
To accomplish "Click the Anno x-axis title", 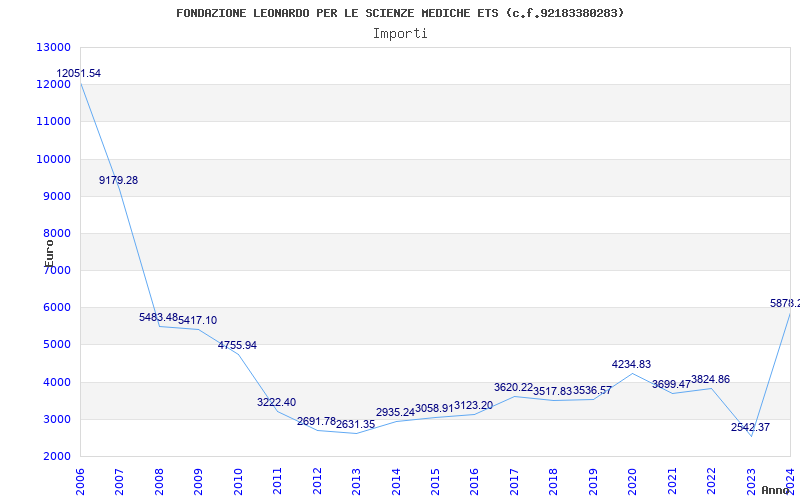I will click(776, 490).
